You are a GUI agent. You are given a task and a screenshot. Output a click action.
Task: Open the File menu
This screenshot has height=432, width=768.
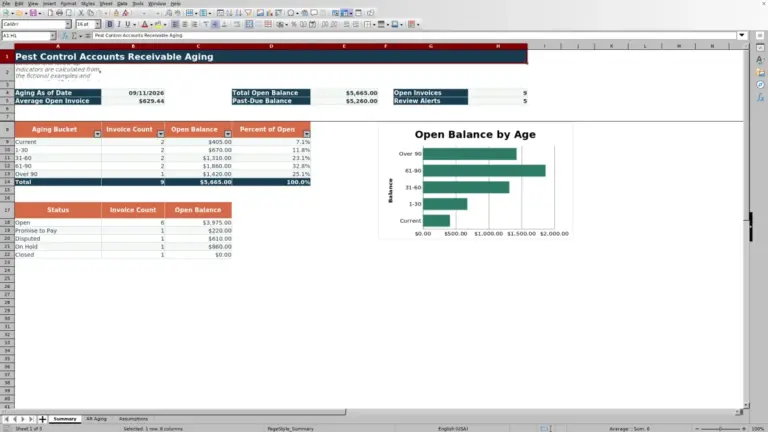6,3
